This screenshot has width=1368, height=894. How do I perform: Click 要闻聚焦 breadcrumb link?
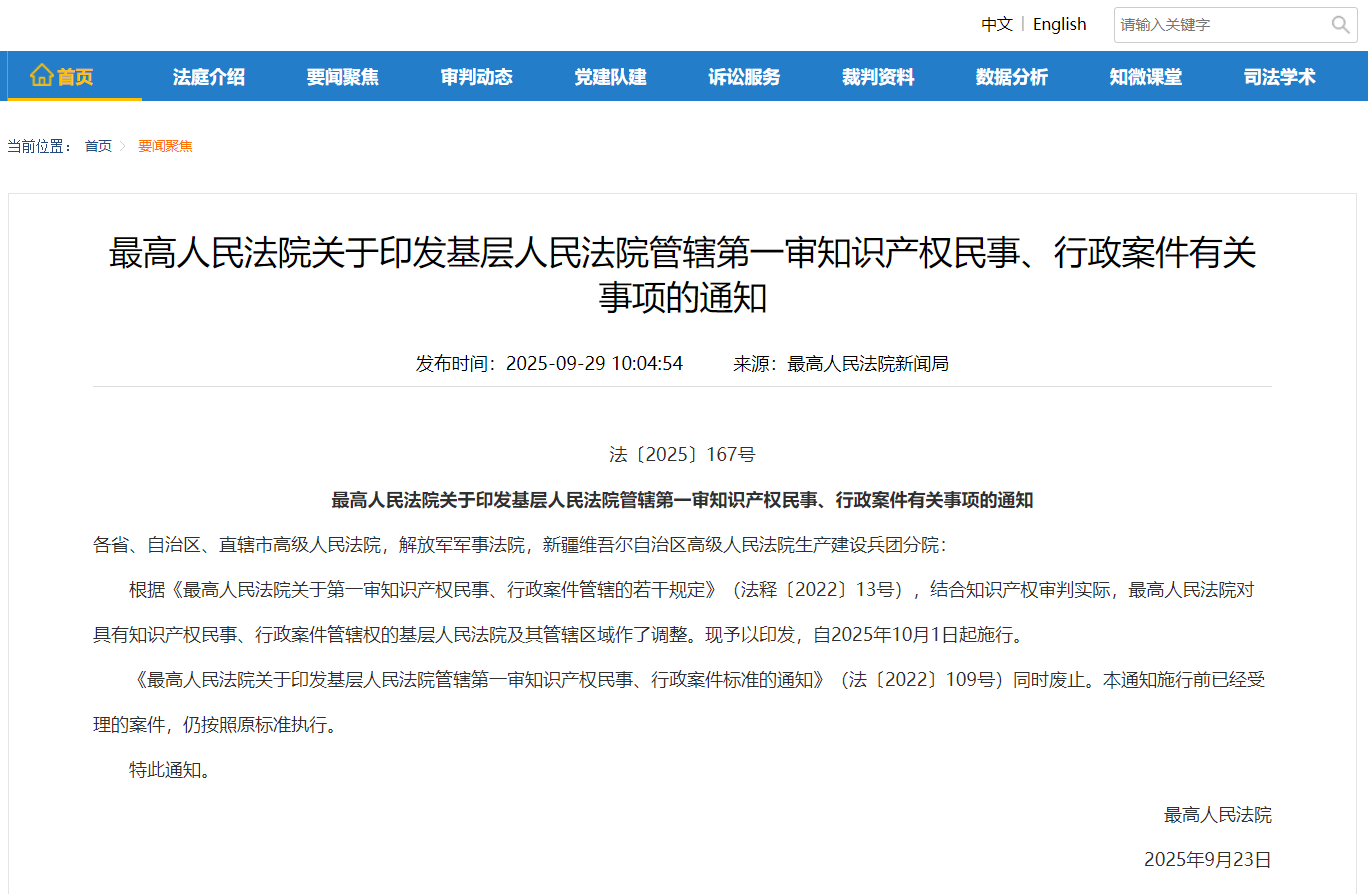click(x=165, y=146)
